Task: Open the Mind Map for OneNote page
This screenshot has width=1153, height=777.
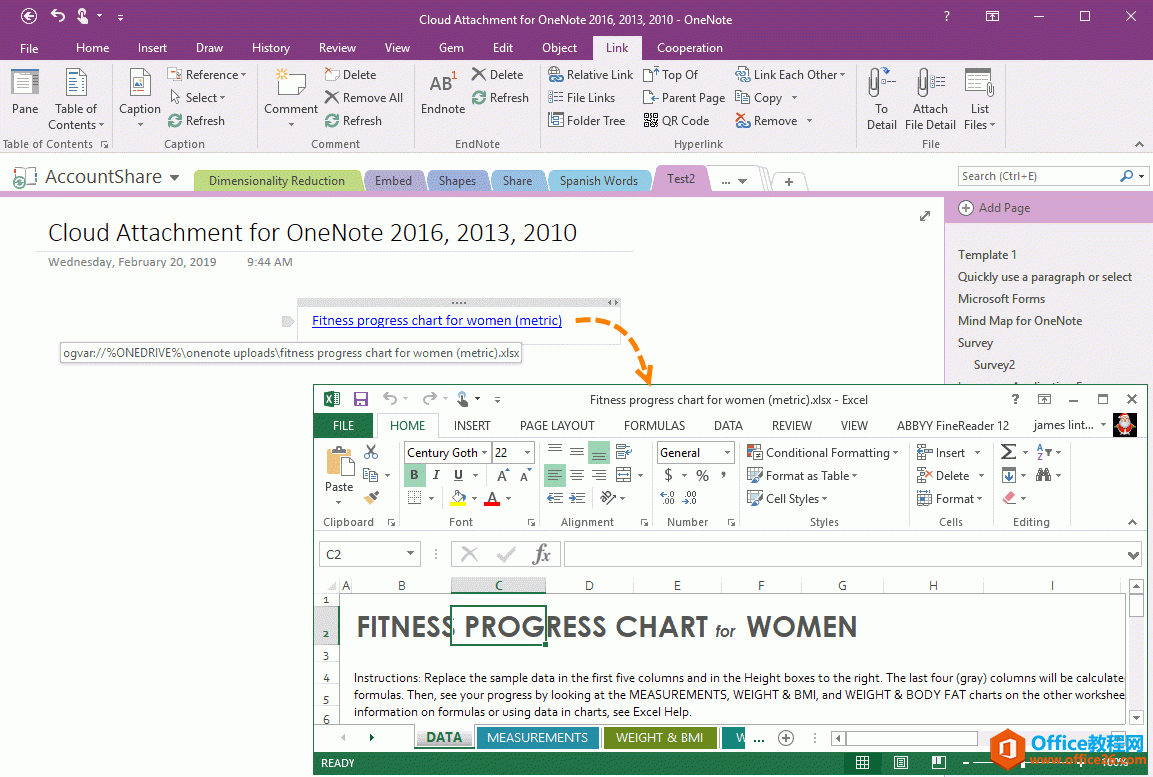Action: click(1020, 321)
